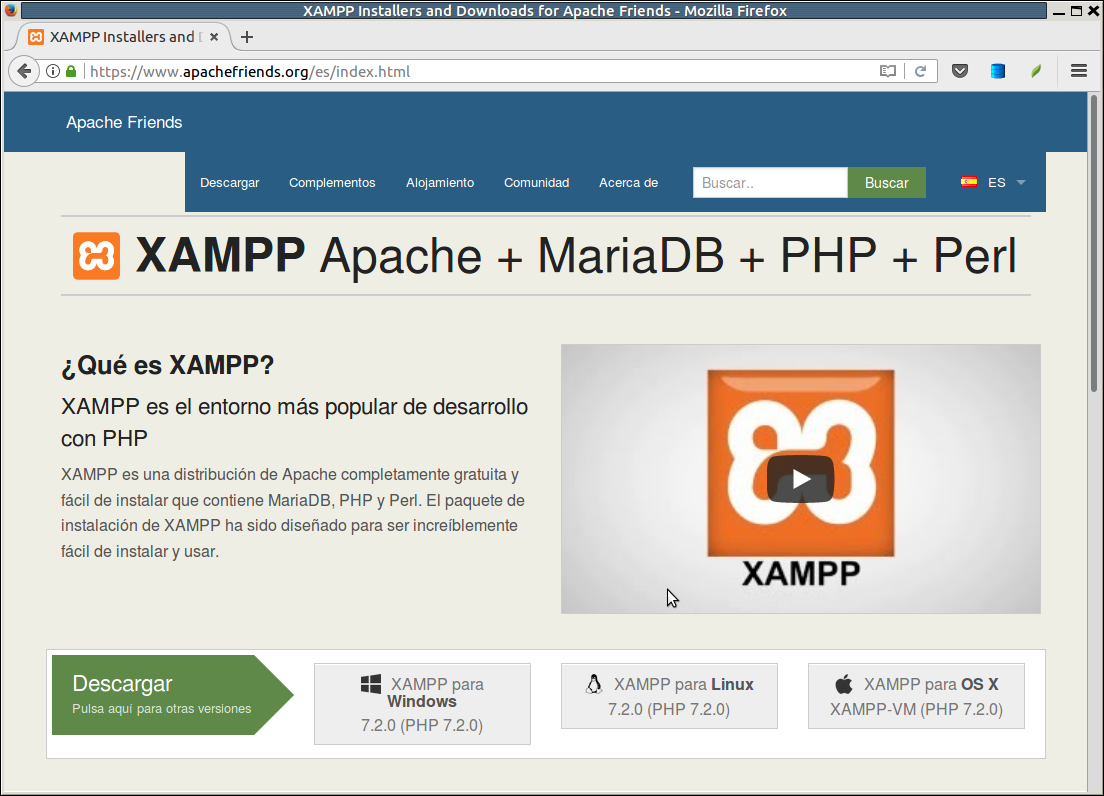Screen dimensions: 1104x796
Task: Open the Complementos menu item
Action: (x=332, y=182)
